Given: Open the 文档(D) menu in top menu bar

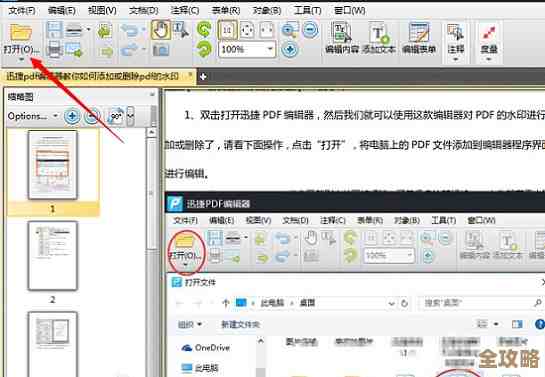Looking at the screenshot, I should (x=144, y=11).
